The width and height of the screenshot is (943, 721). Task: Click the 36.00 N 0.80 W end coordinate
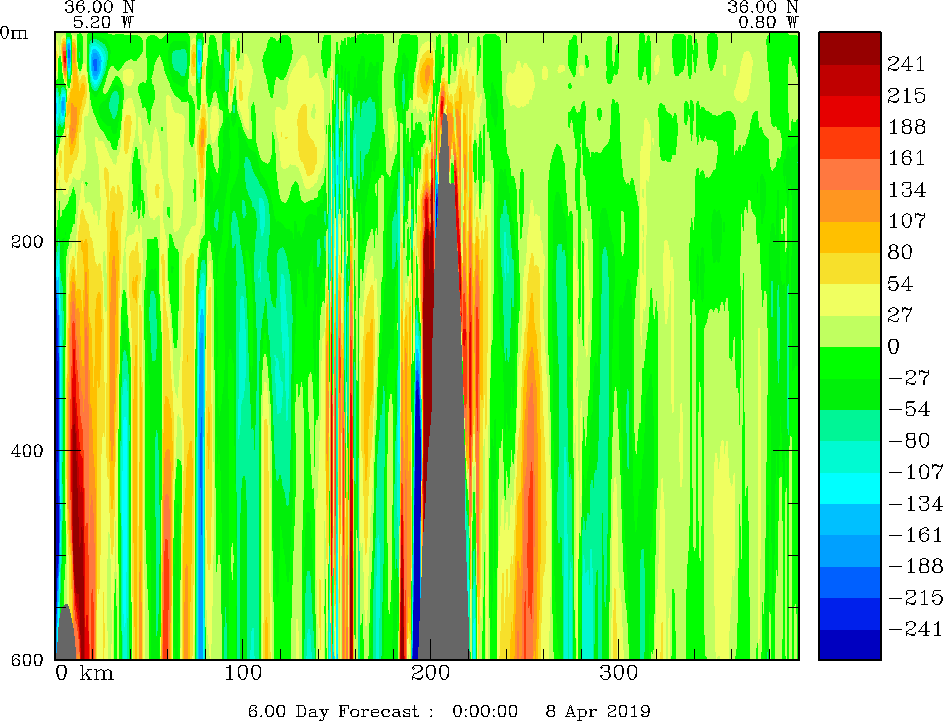(x=763, y=14)
